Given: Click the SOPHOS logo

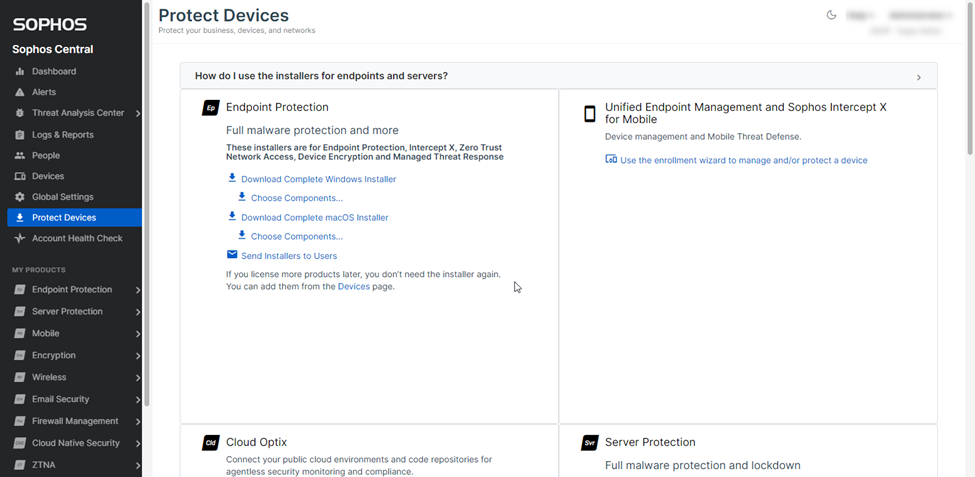Looking at the screenshot, I should click(50, 25).
